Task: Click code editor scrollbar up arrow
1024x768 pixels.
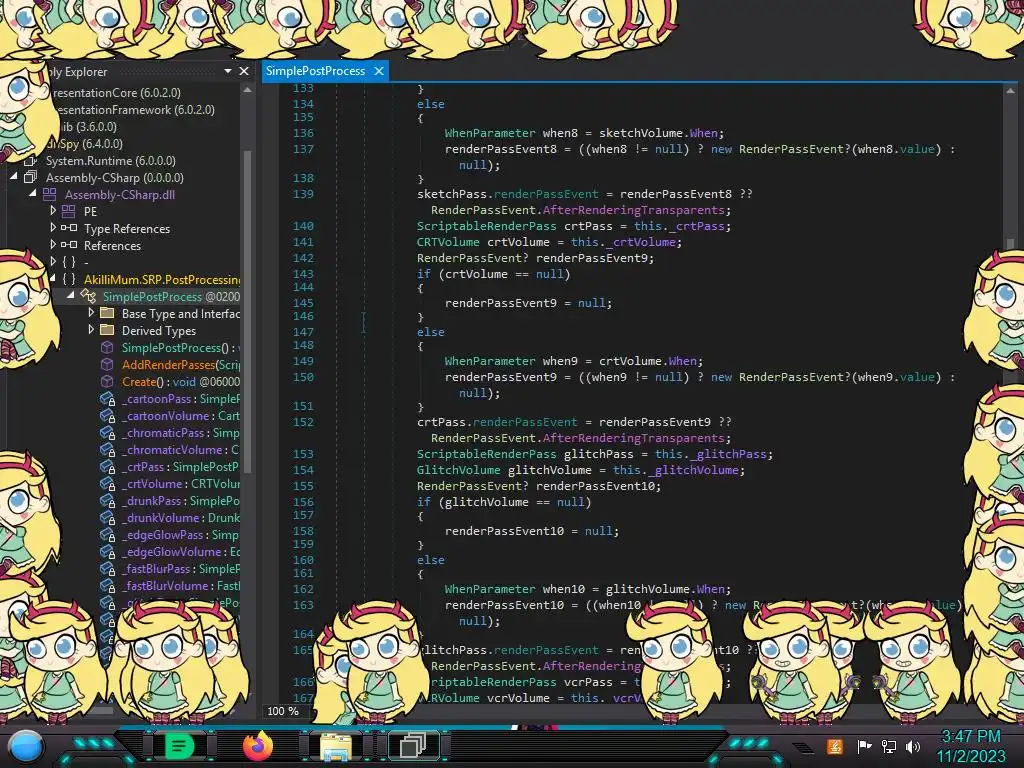Action: pos(1010,91)
